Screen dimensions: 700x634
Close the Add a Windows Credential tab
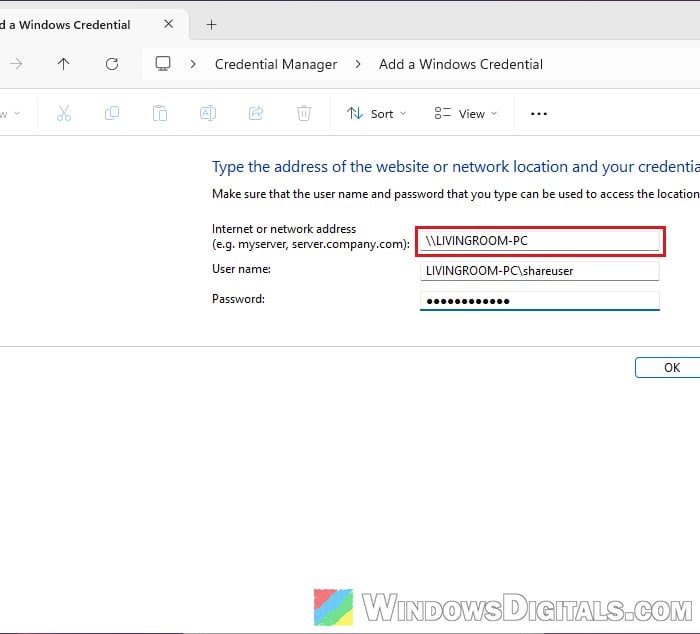pyautogui.click(x=168, y=24)
